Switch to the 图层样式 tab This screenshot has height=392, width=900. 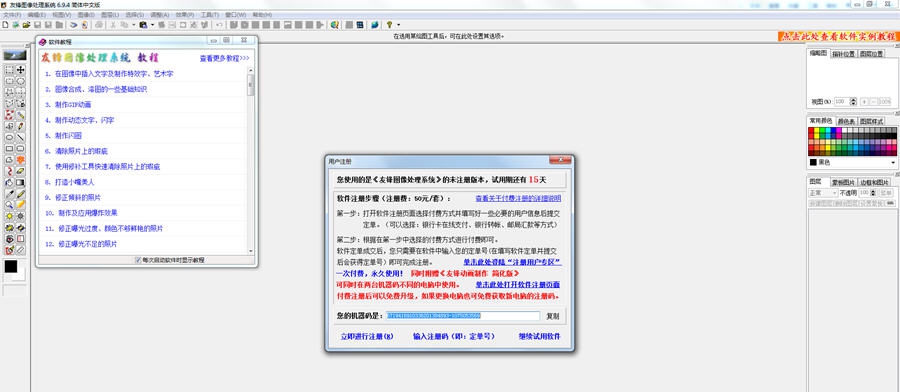tap(871, 121)
